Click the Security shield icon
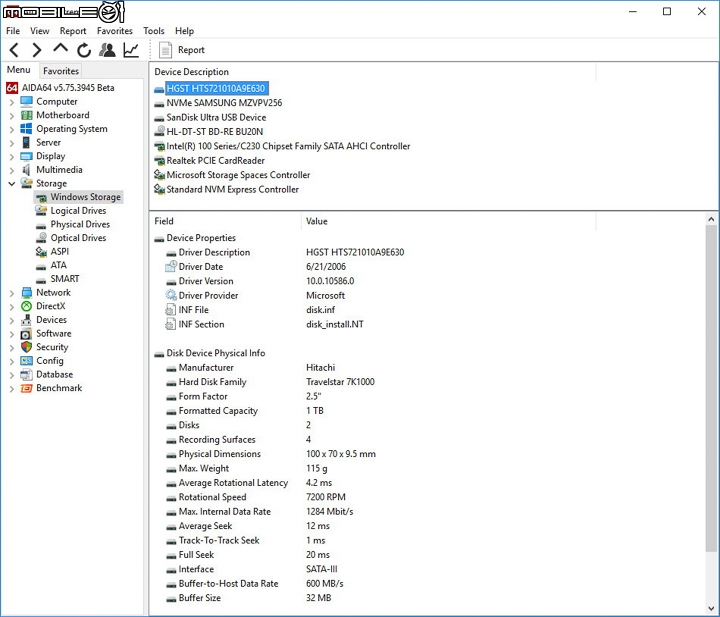 pos(27,347)
